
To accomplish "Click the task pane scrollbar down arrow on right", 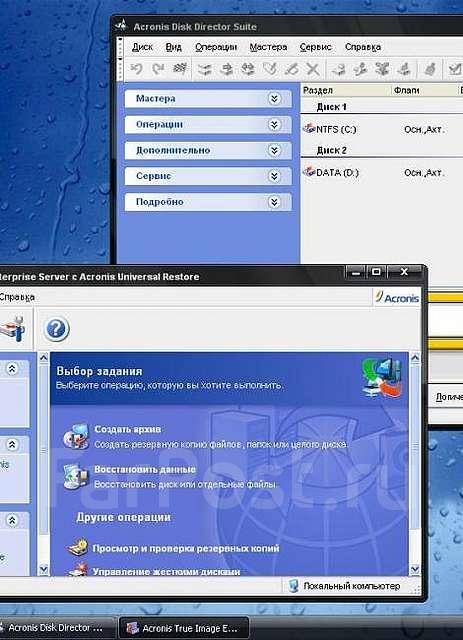I will pos(415,569).
